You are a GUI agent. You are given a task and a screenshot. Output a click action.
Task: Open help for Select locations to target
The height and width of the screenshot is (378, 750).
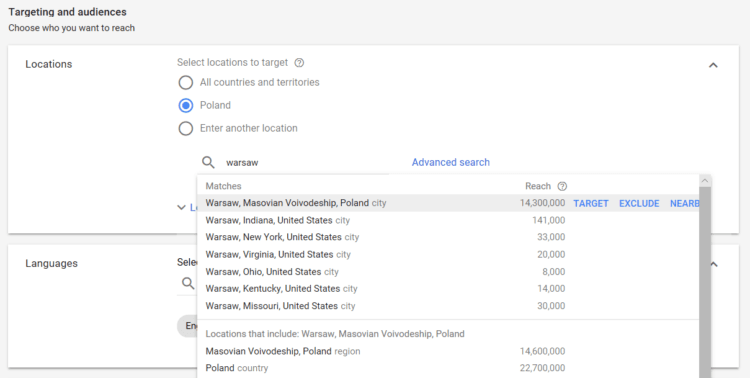[x=299, y=63]
